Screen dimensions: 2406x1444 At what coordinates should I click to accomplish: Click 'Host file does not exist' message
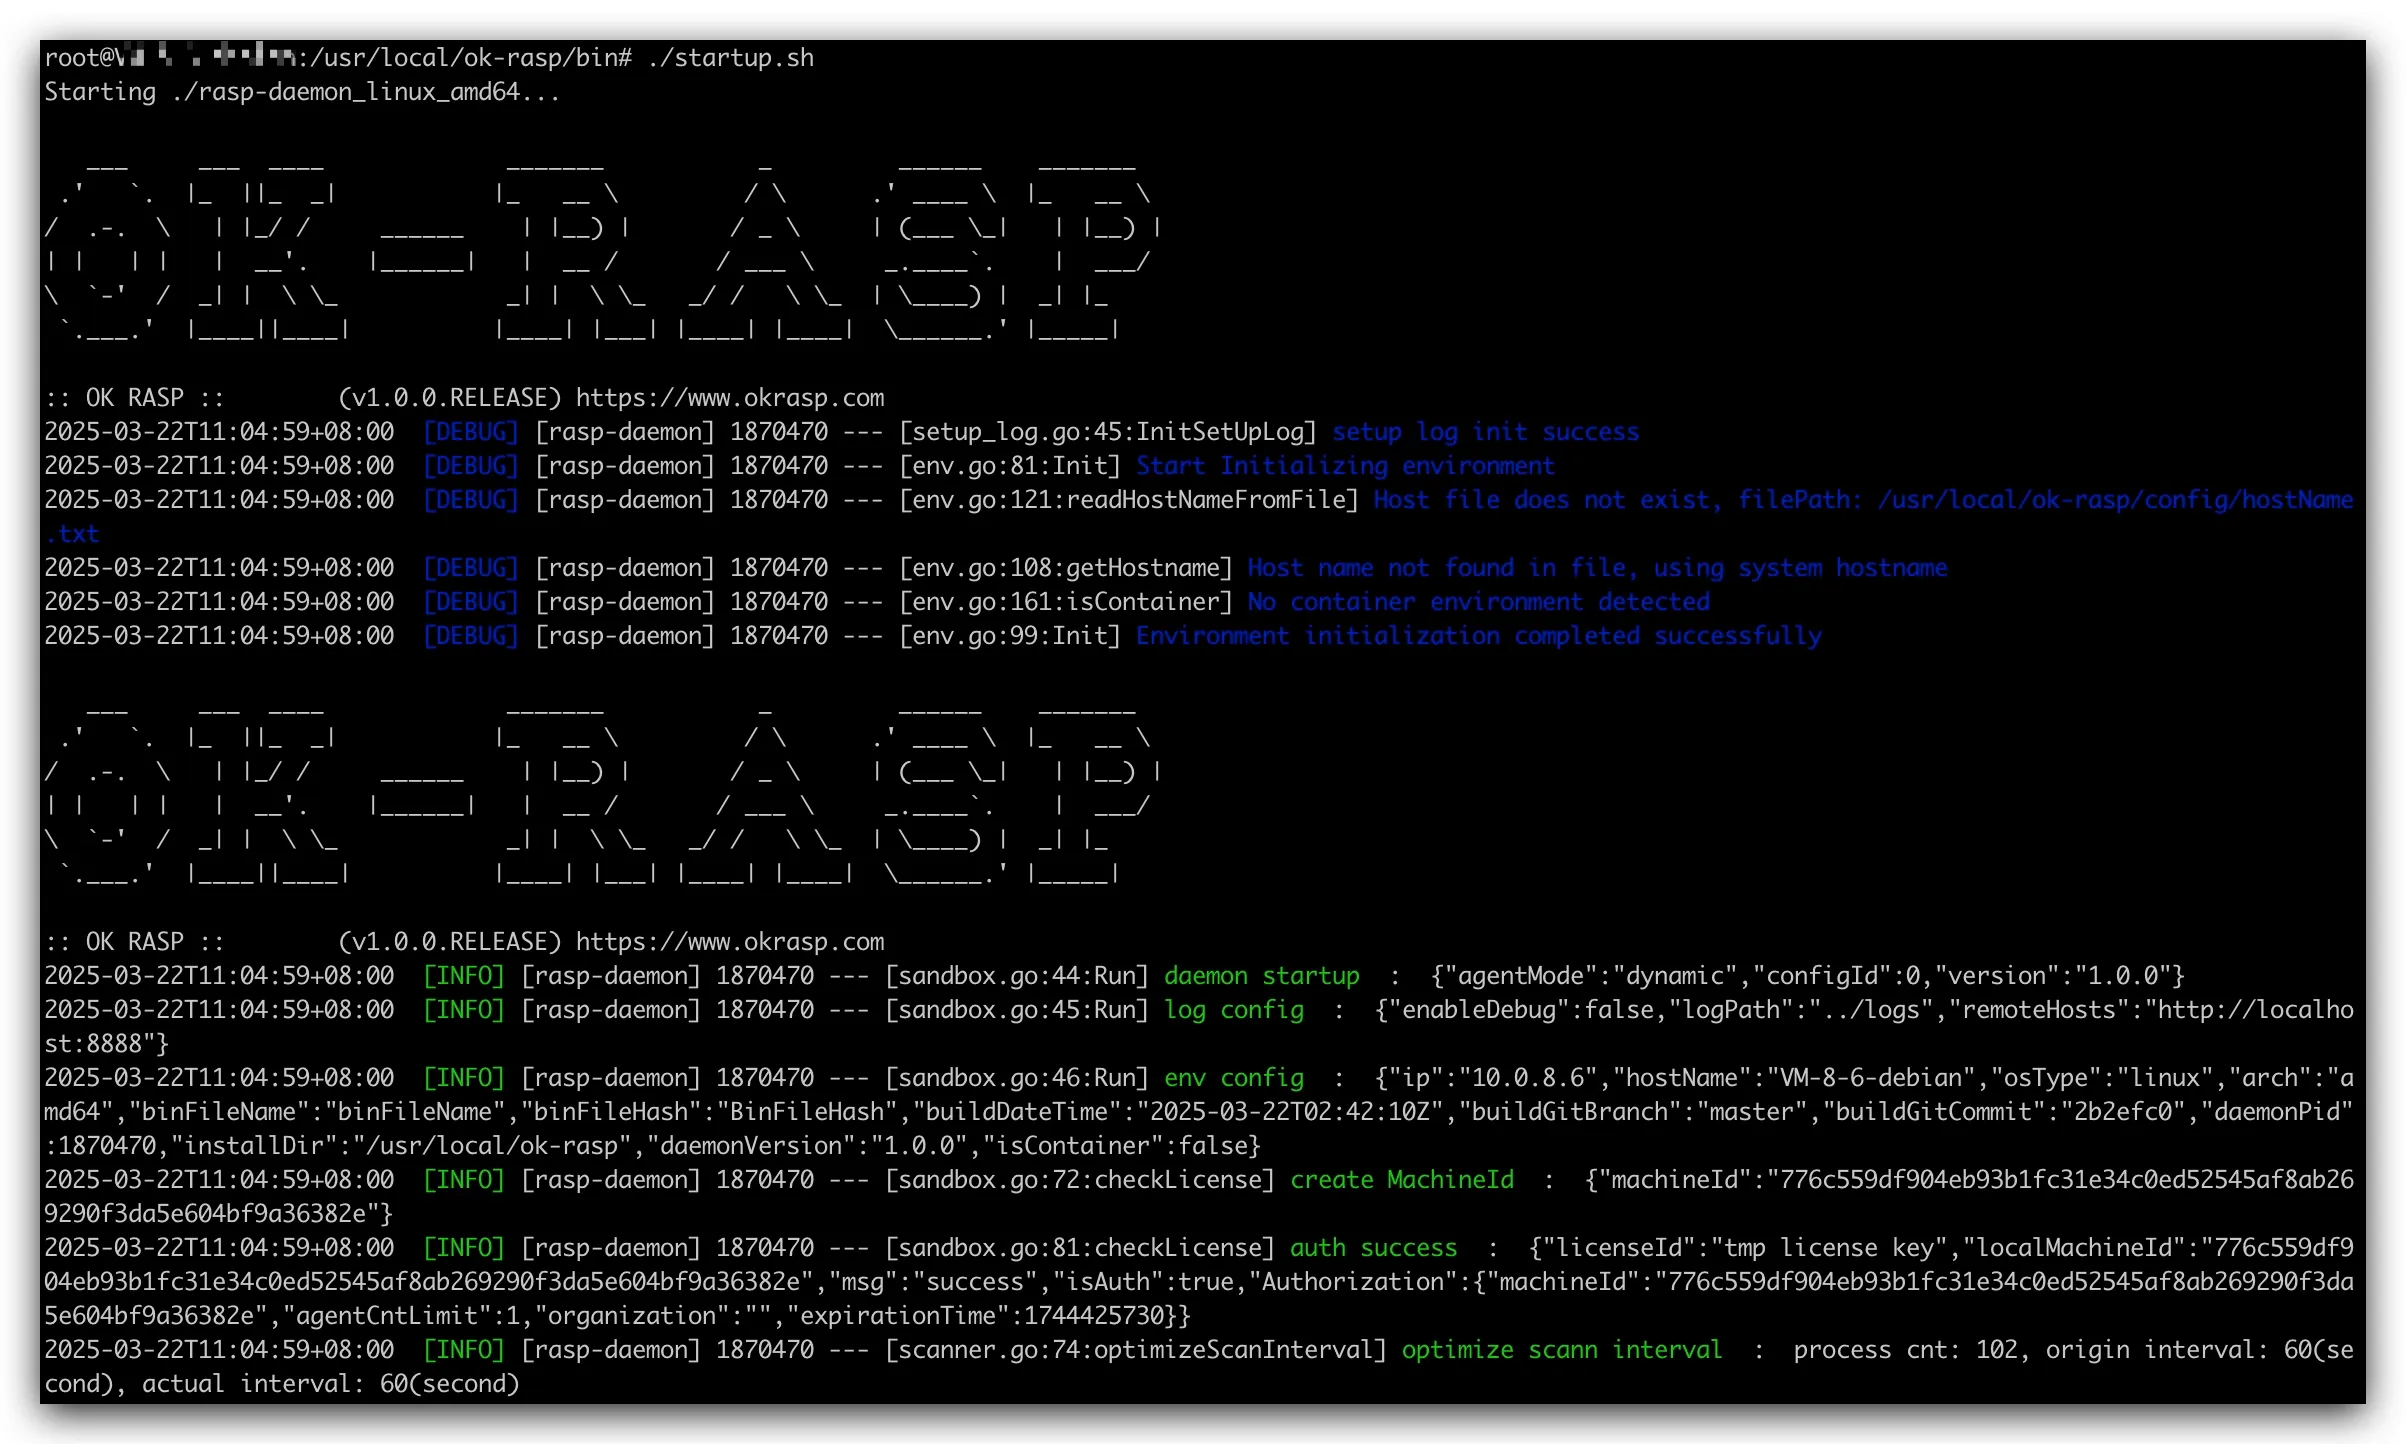click(x=1546, y=500)
